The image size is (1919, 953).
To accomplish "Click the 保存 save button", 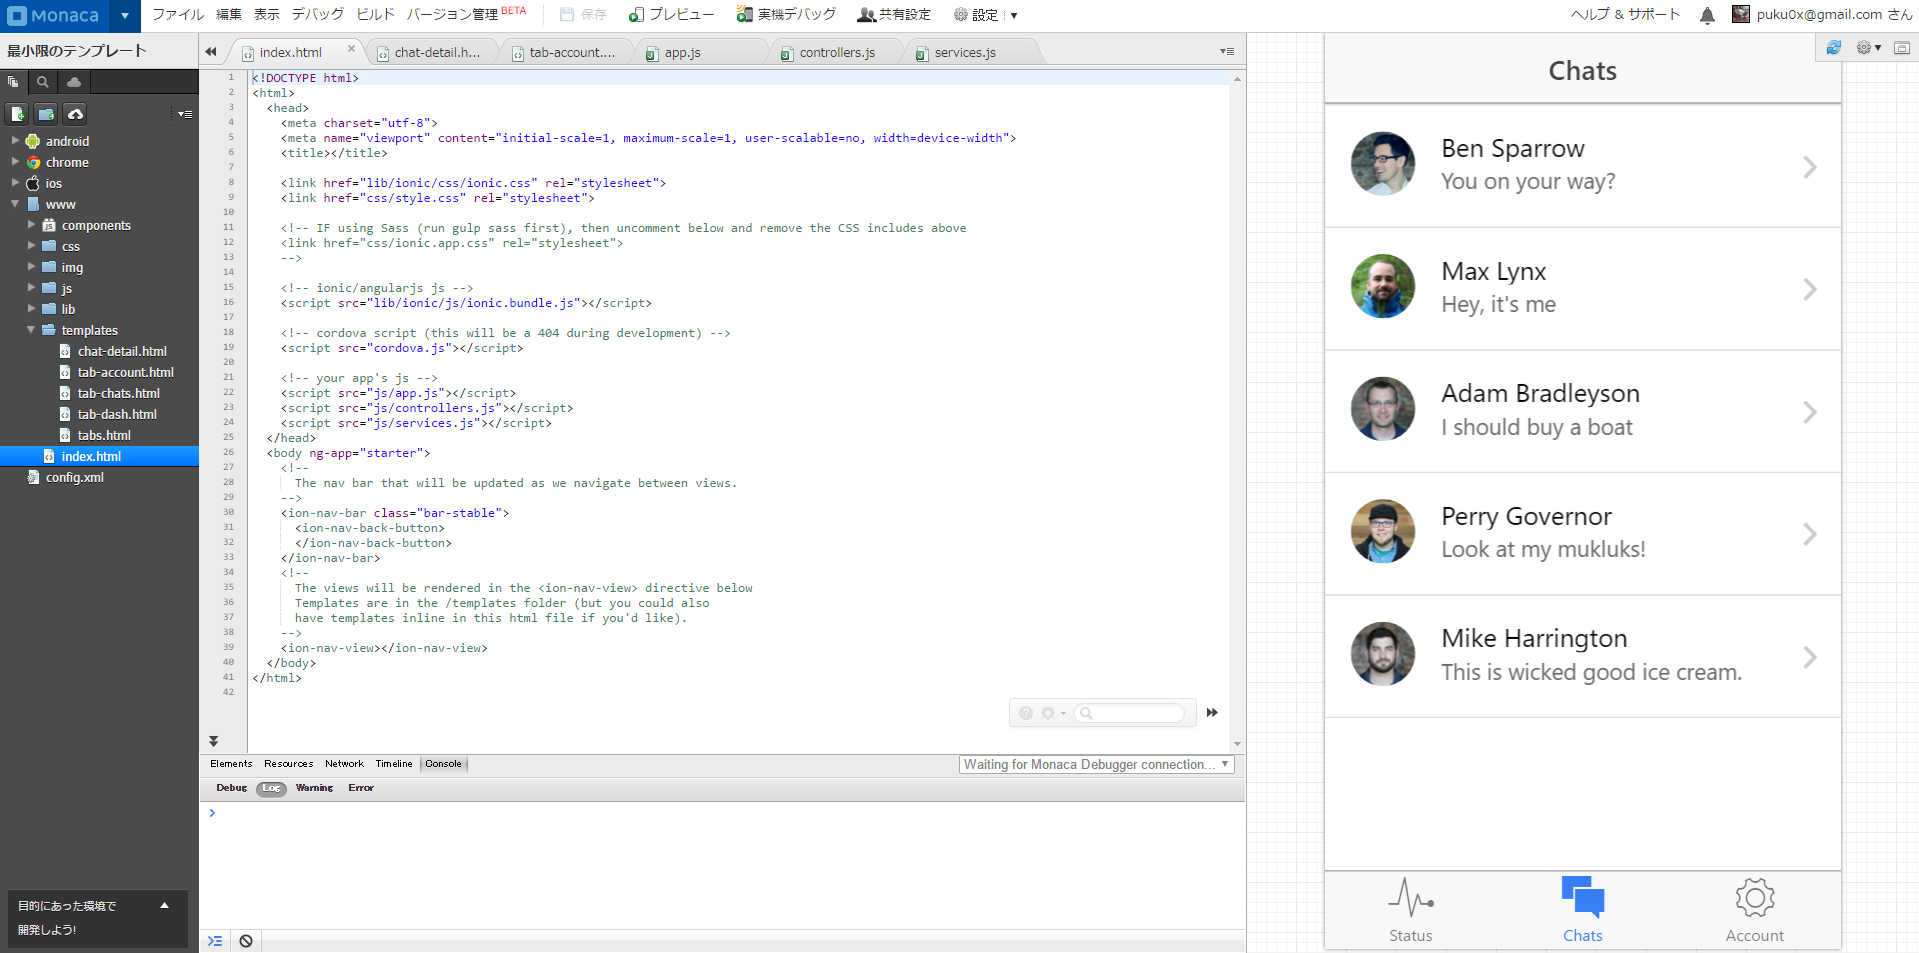I will pos(584,15).
